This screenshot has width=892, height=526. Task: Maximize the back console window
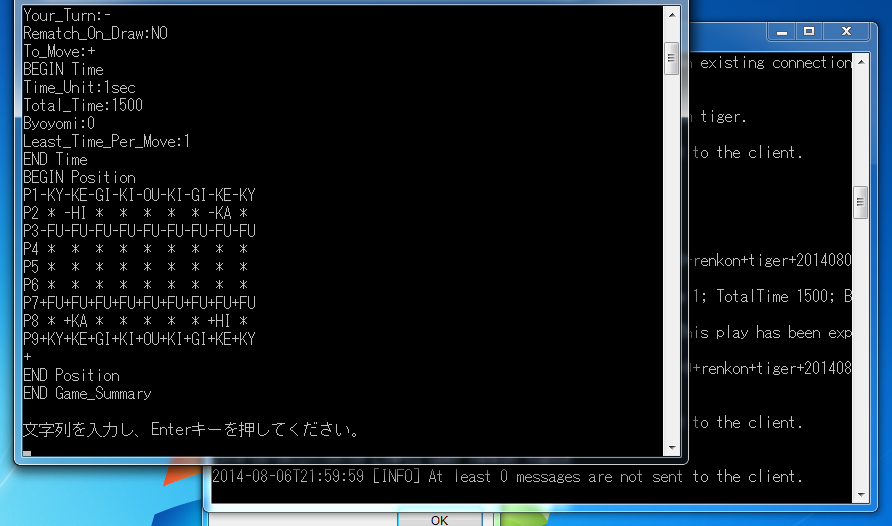click(x=809, y=32)
